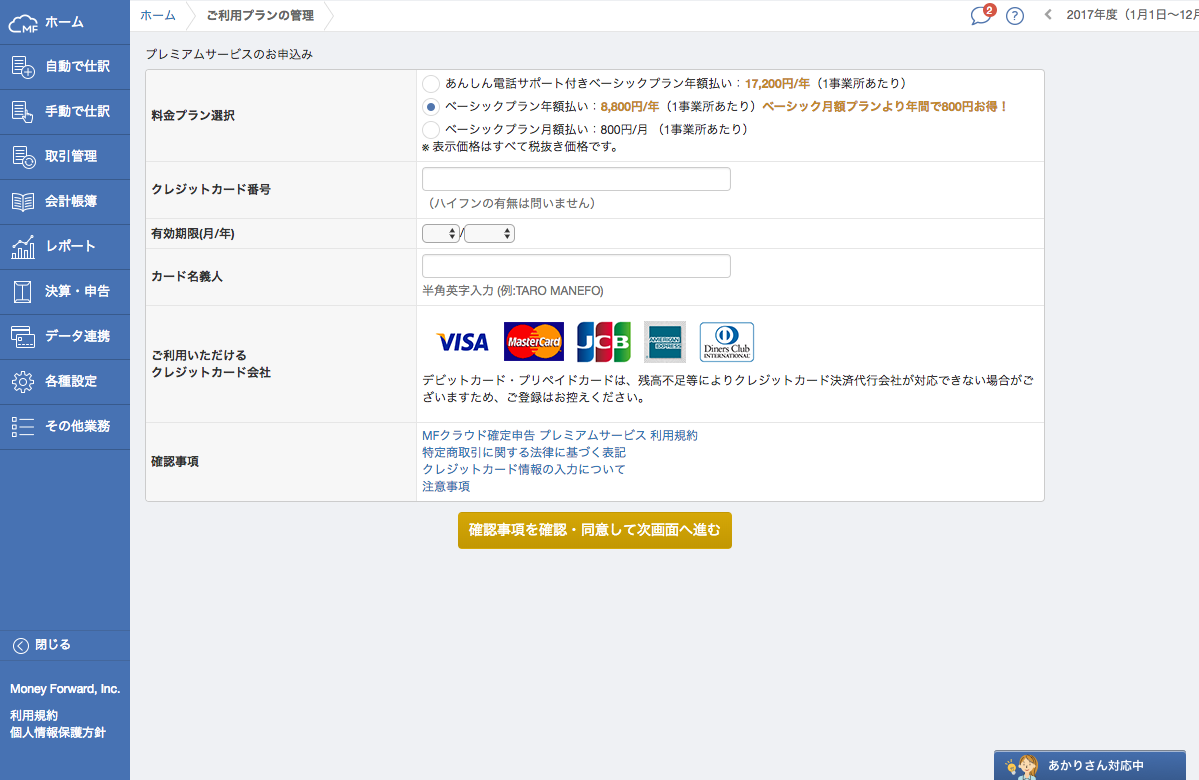Open 特定商取引に関する法律に基づく表記 link
Viewport: 1199px width, 780px height.
pos(524,452)
